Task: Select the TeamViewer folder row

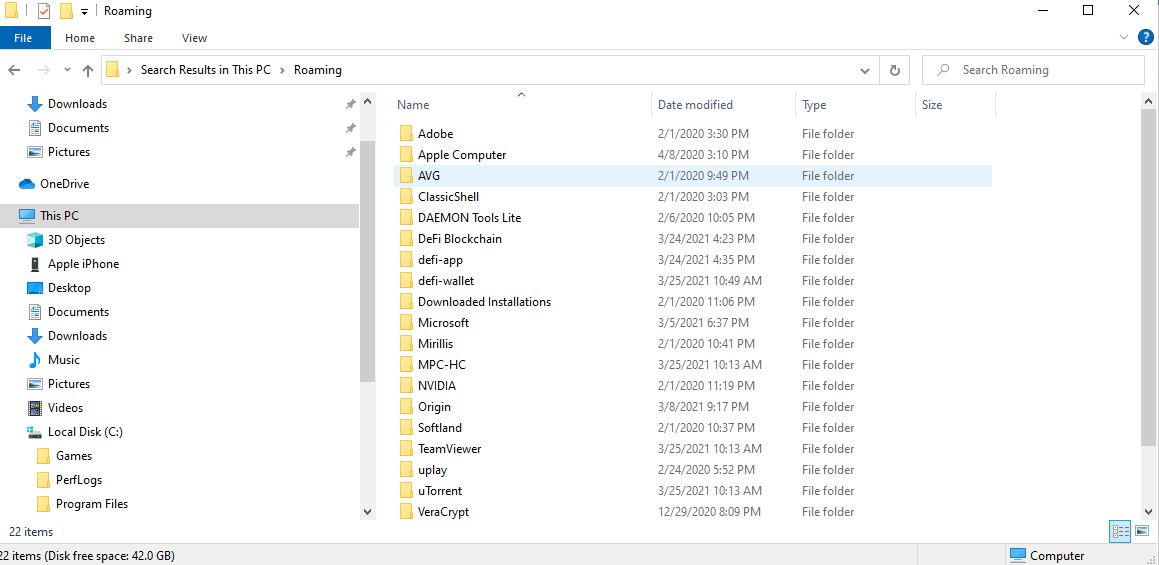Action: point(694,449)
